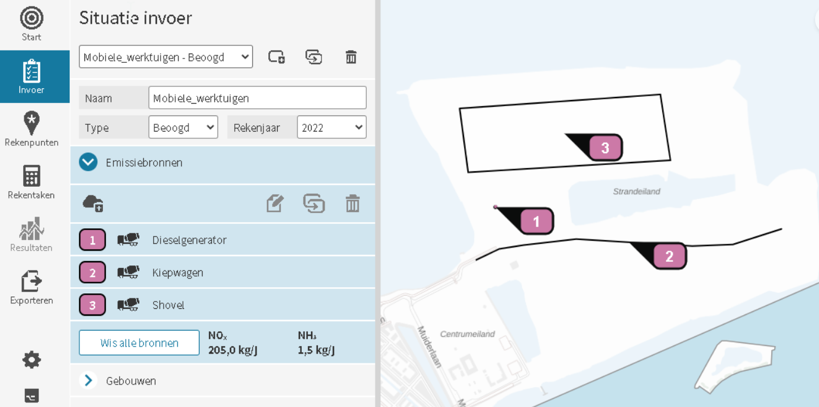Click source number badge 2 in list
The width and height of the screenshot is (819, 407).
92,273
